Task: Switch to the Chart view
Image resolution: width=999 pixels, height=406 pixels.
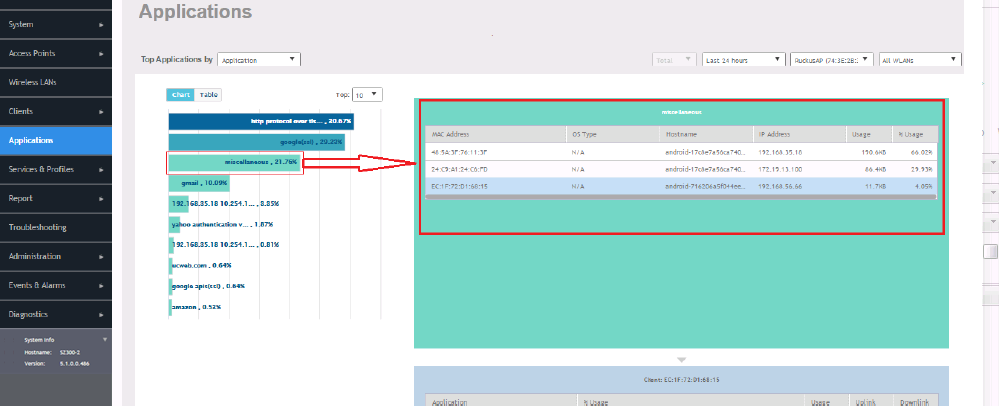Action: [181, 95]
